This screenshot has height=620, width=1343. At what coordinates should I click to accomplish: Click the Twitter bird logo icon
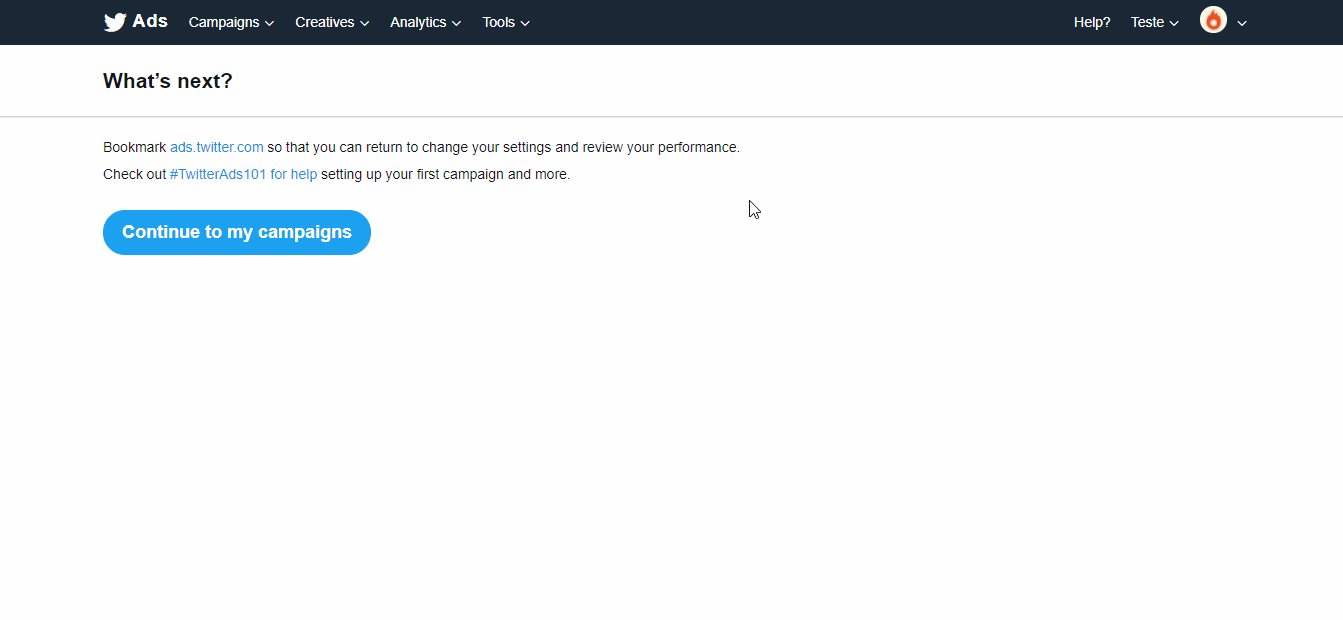point(115,22)
